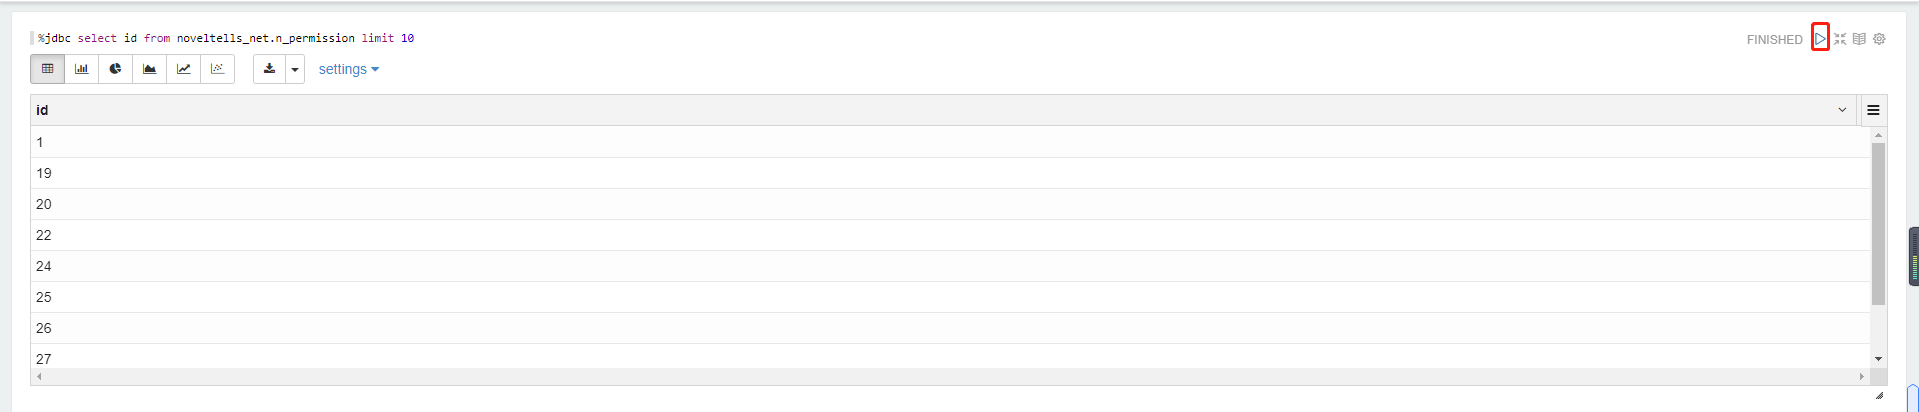Hide output with the book icon
The width and height of the screenshot is (1919, 412).
pyautogui.click(x=1859, y=39)
